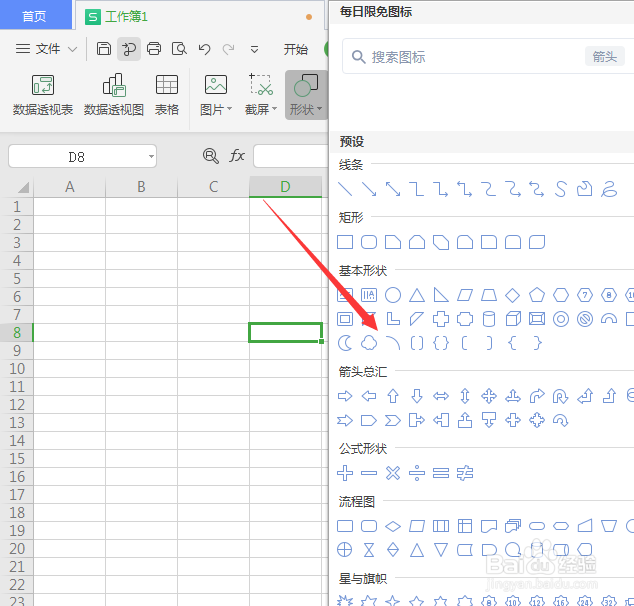Select the moon shape in 基本形状

click(345, 343)
